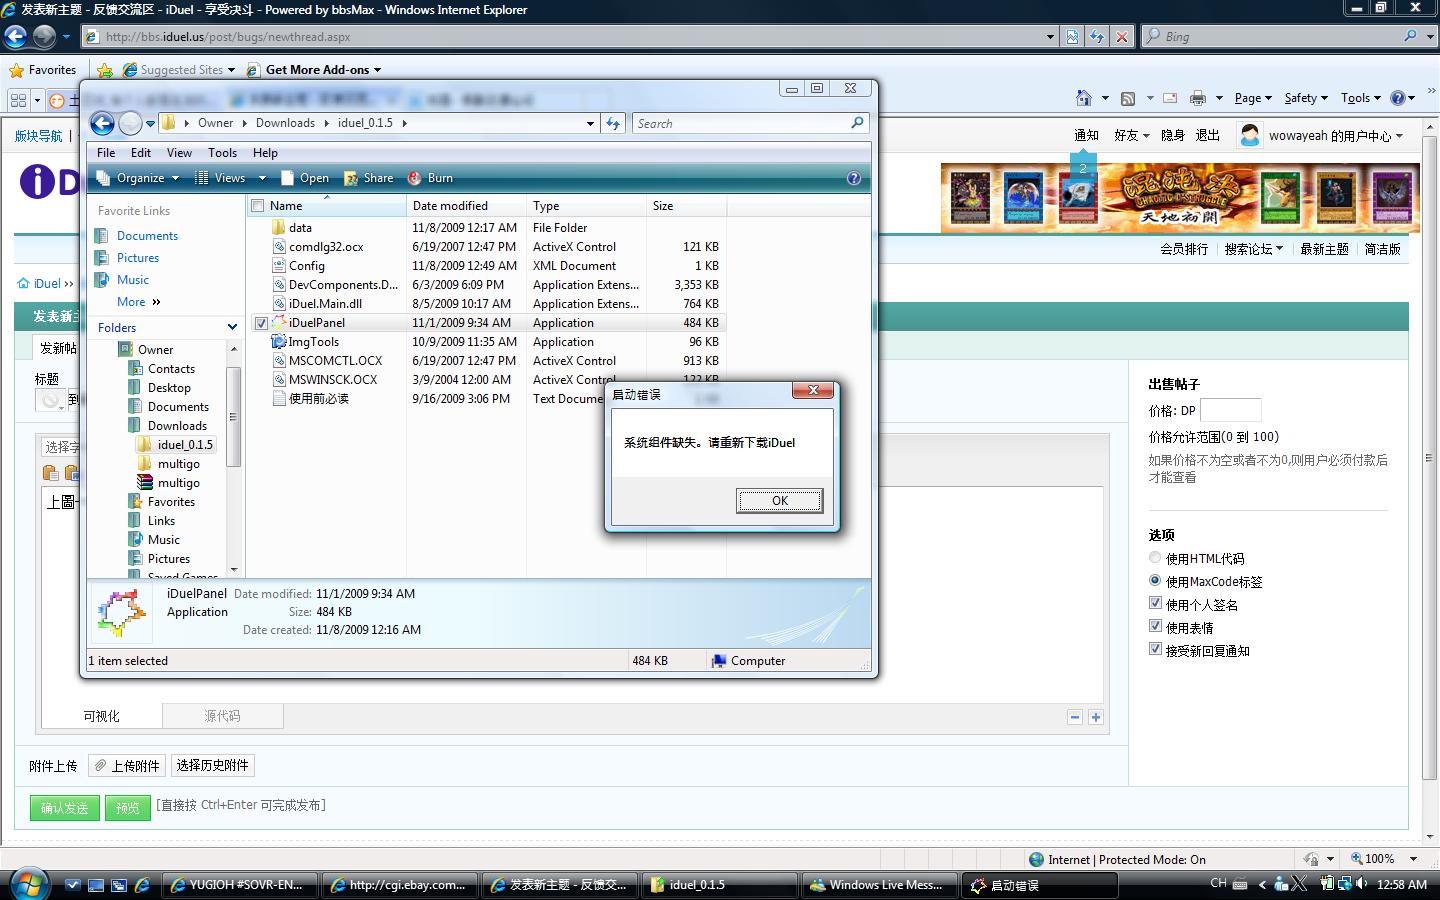This screenshot has height=900, width=1440.
Task: Switch to the 源代码 editor tab
Action: pyautogui.click(x=222, y=716)
